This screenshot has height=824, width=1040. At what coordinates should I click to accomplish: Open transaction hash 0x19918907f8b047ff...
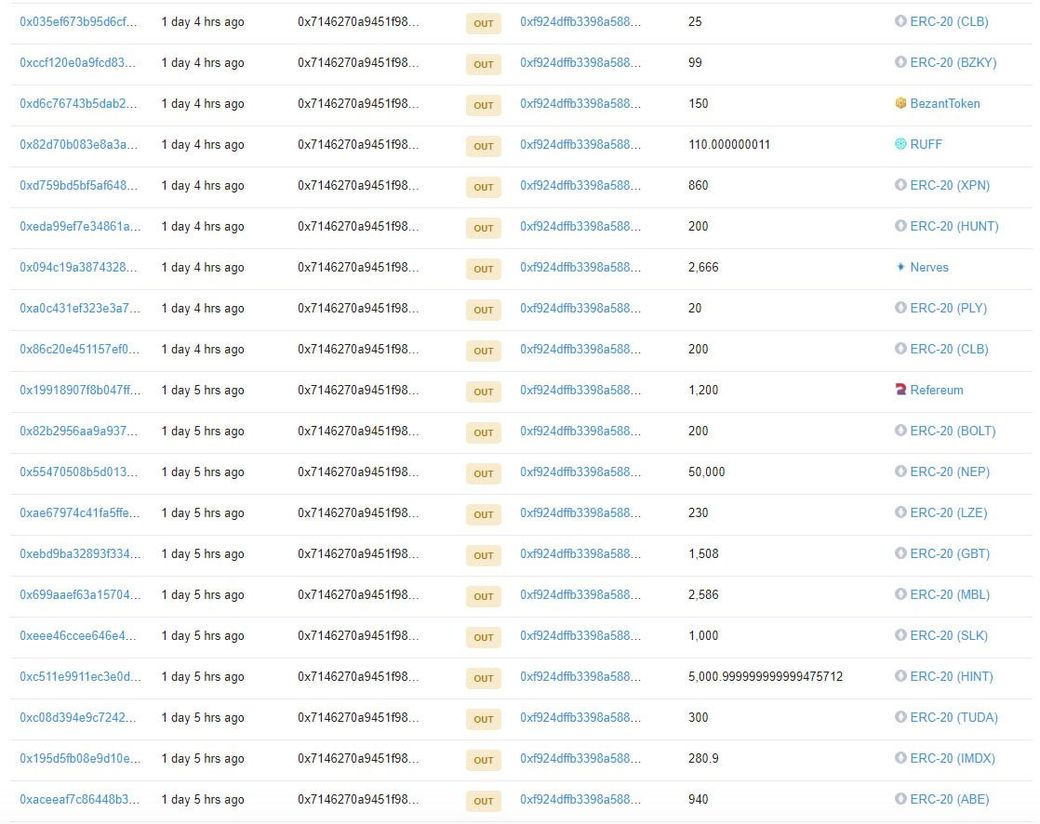tap(80, 390)
